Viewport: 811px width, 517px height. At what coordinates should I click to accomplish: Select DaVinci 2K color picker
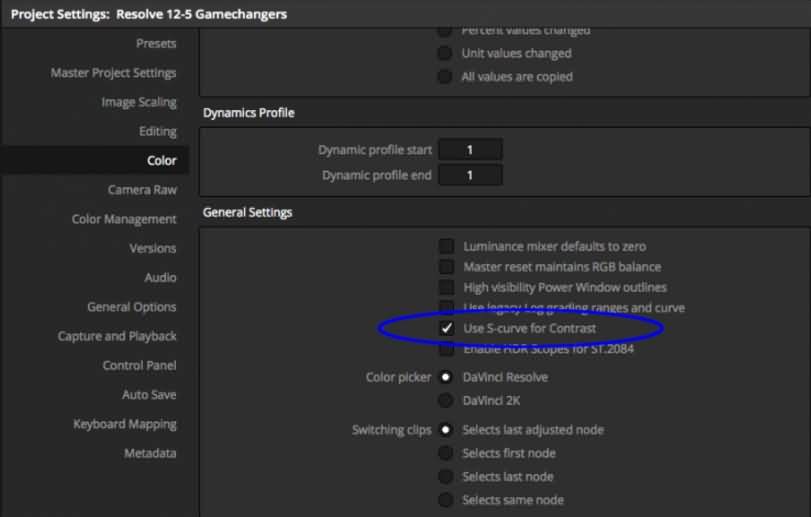click(445, 400)
